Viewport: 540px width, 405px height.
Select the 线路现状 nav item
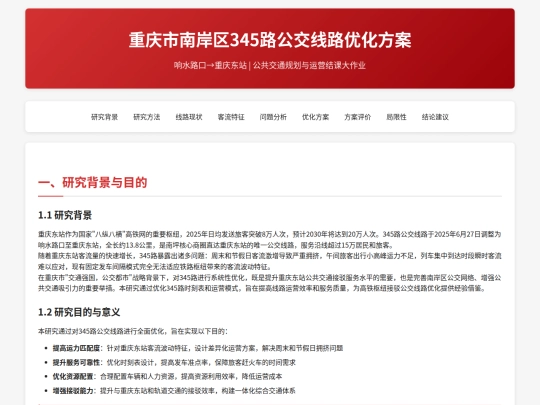[x=189, y=117]
